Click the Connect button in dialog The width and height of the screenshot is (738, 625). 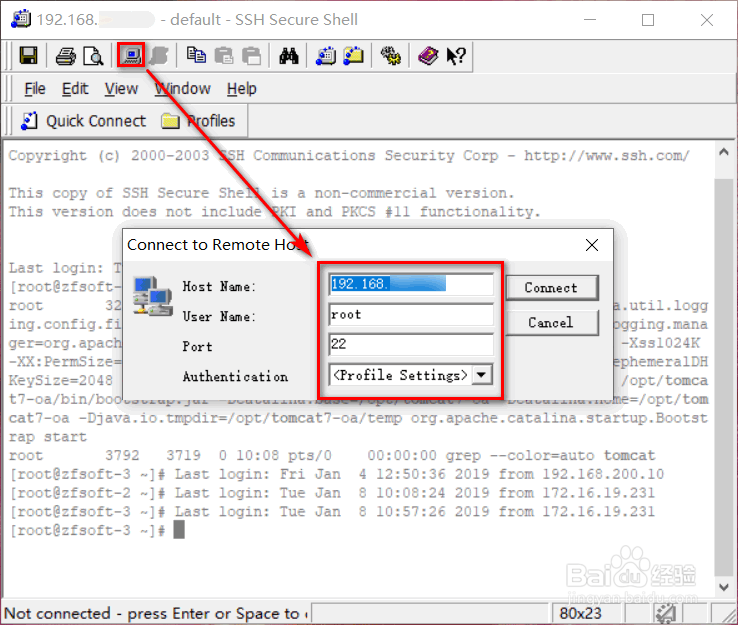tap(552, 288)
